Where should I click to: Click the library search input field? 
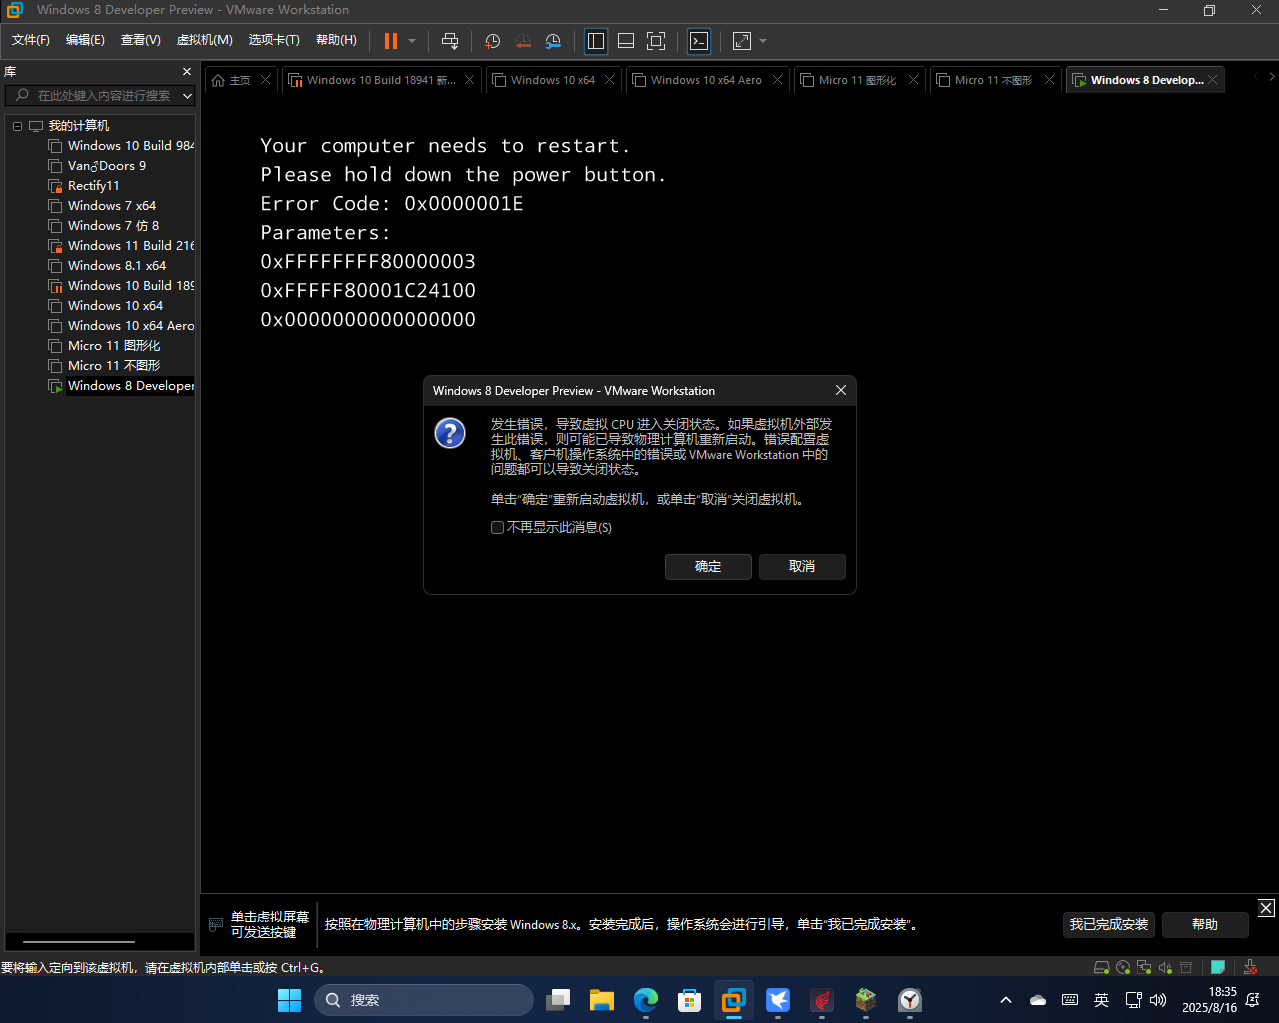tap(100, 96)
